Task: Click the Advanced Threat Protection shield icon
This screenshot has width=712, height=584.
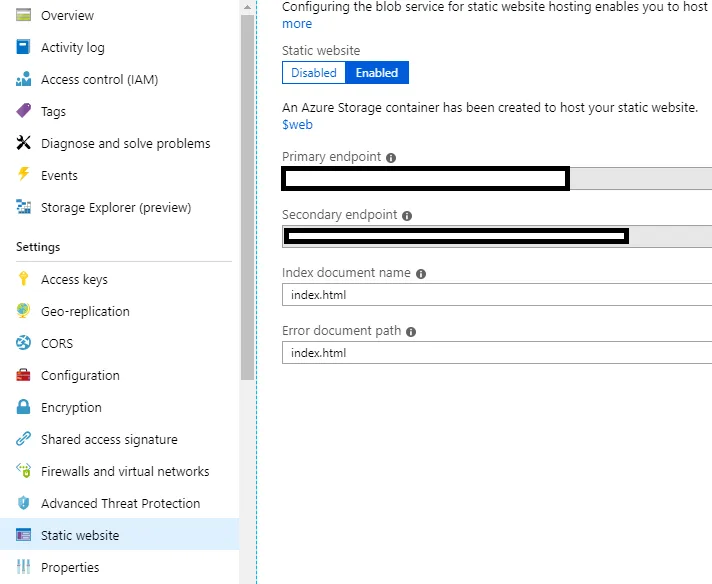Action: point(24,503)
